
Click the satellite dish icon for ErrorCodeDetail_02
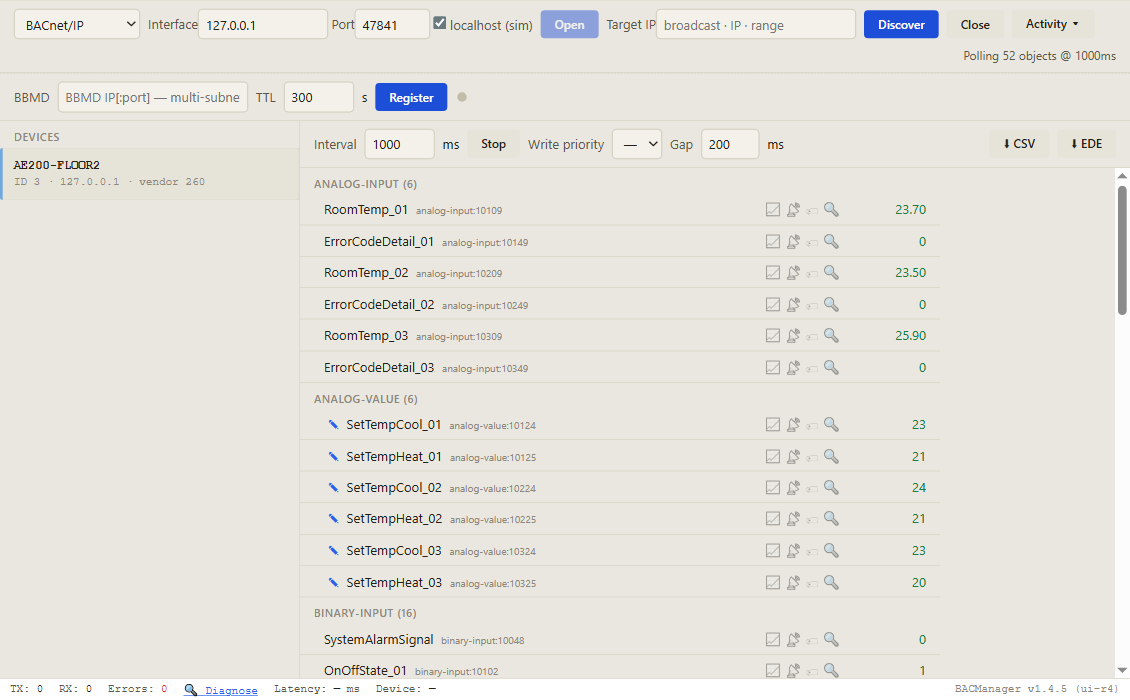pyautogui.click(x=793, y=304)
